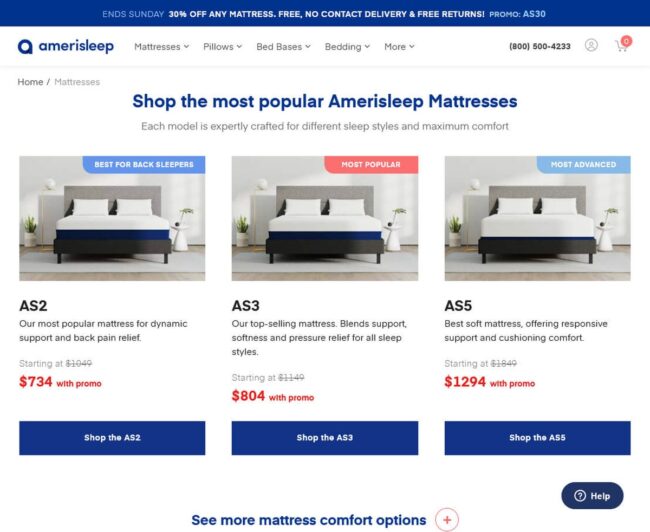Viewport: 650px width, 532px height.
Task: Open the More navigation menu
Action: pos(399,46)
